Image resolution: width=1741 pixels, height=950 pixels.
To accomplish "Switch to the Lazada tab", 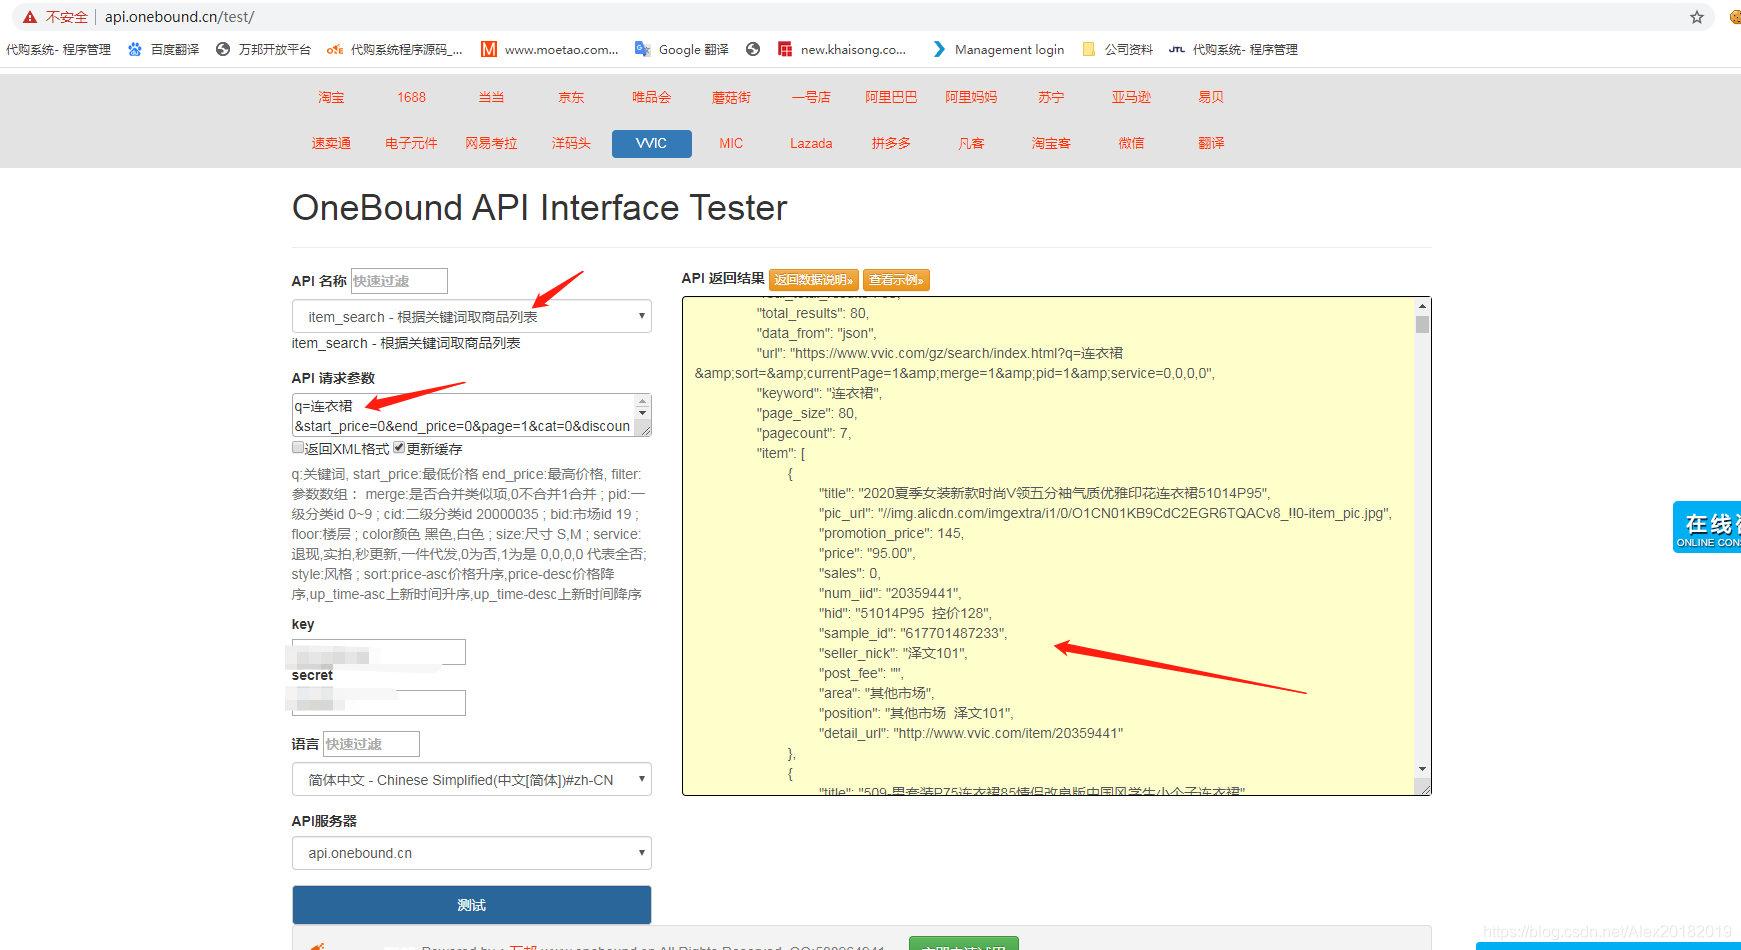I will click(x=811, y=143).
